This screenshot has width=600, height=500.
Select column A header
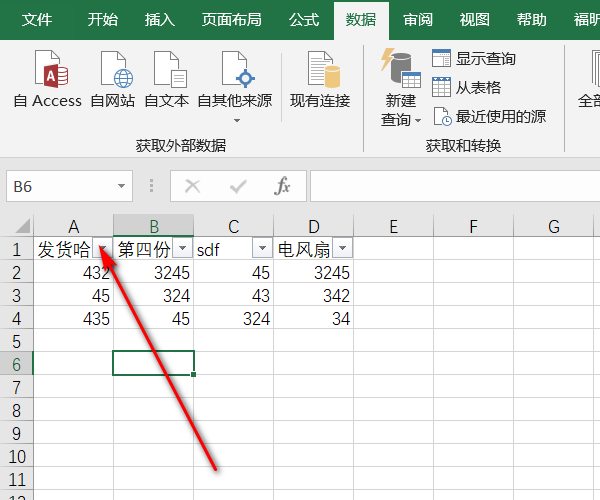click(73, 226)
